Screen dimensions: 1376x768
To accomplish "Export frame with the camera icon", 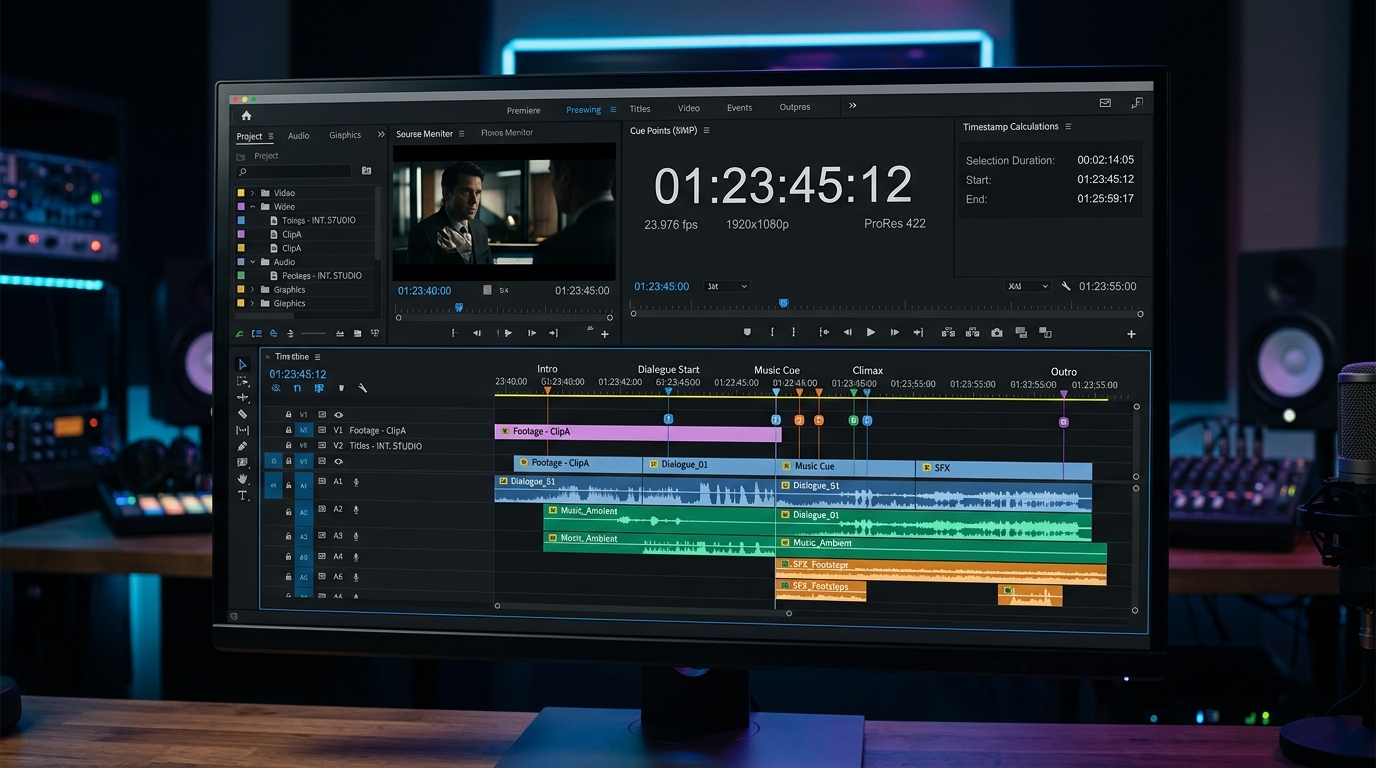I will (x=997, y=332).
